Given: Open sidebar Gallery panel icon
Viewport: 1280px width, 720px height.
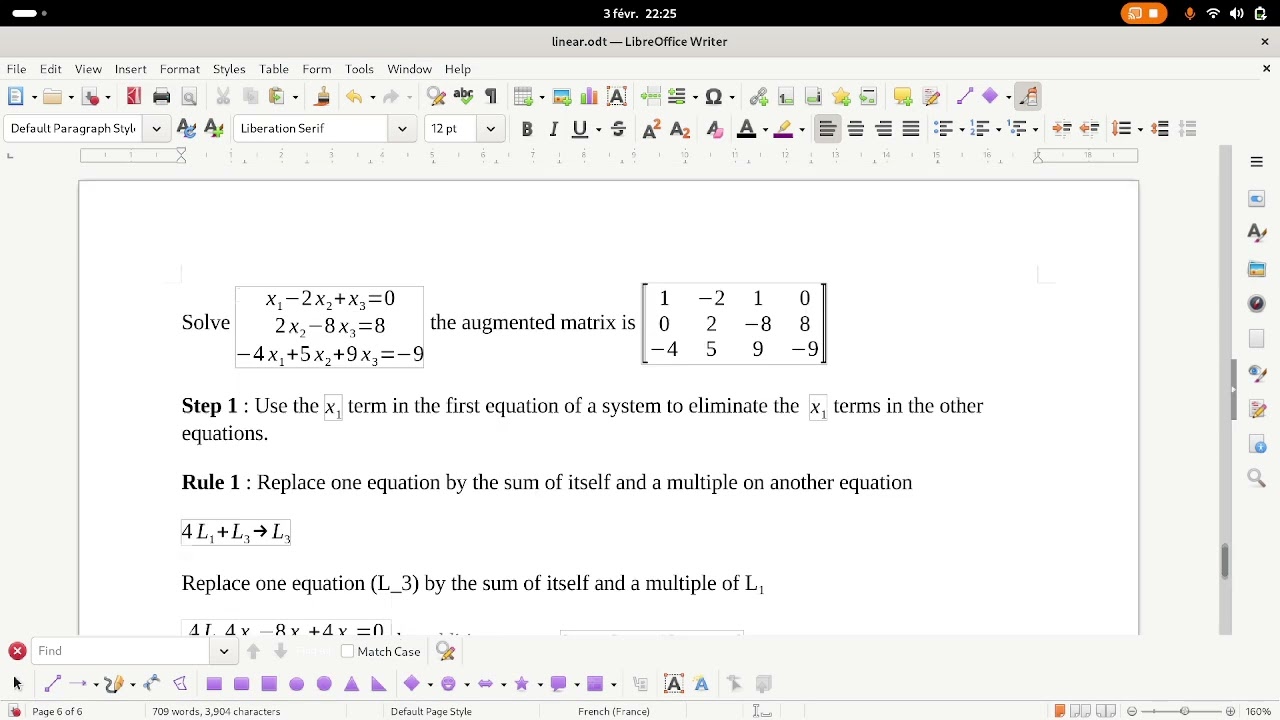Looking at the screenshot, I should point(1257,269).
